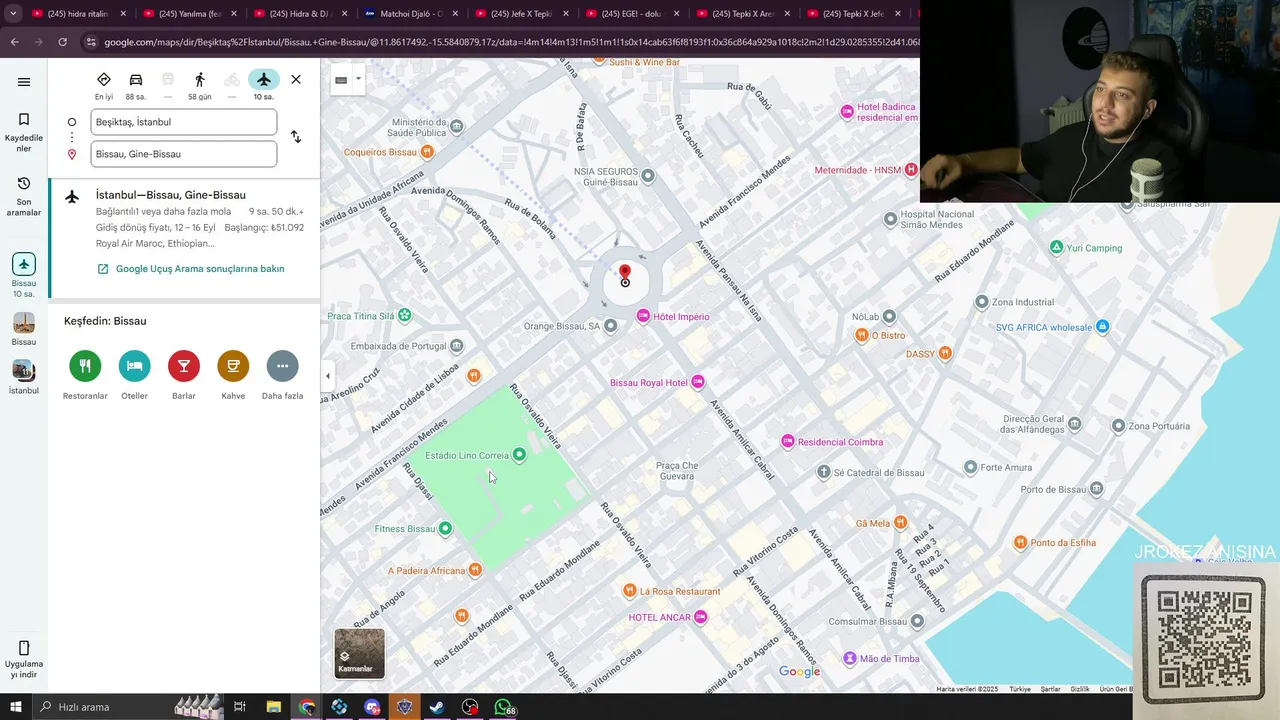
Task: Open Fitness Bissau marker
Action: pyautogui.click(x=445, y=528)
